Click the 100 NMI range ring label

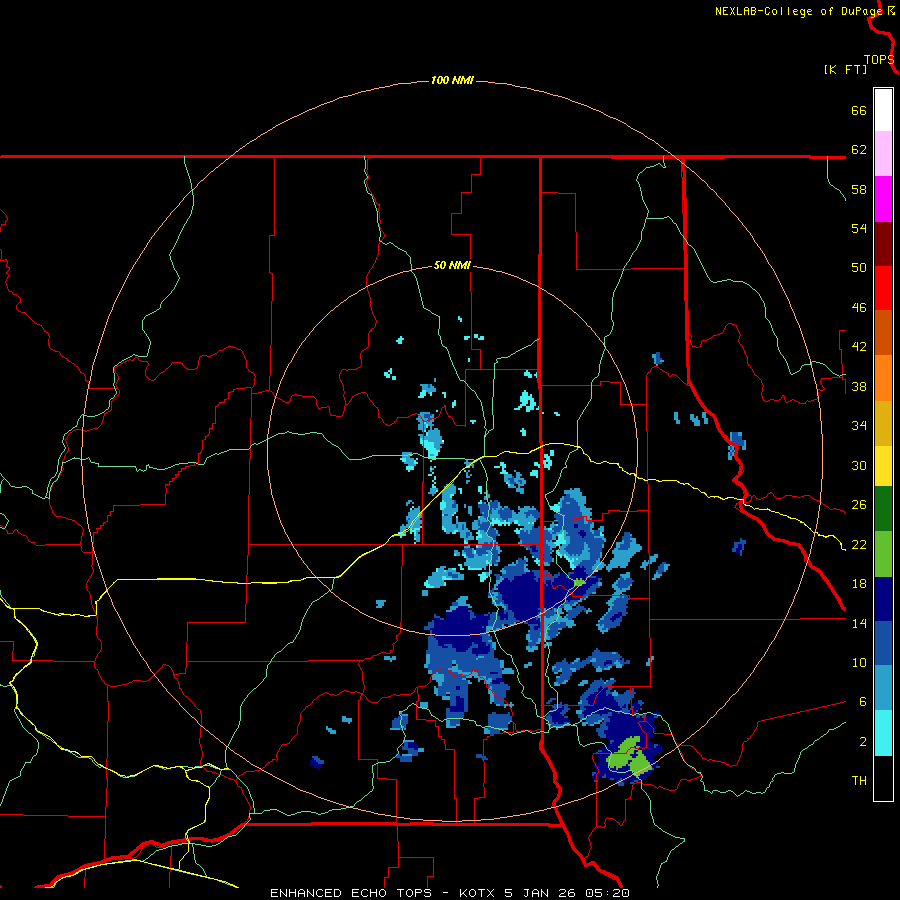(452, 80)
